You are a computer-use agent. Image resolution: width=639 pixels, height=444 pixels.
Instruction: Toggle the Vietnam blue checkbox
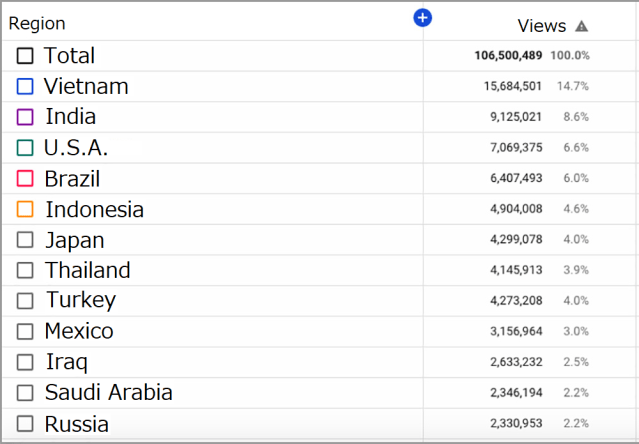[25, 87]
